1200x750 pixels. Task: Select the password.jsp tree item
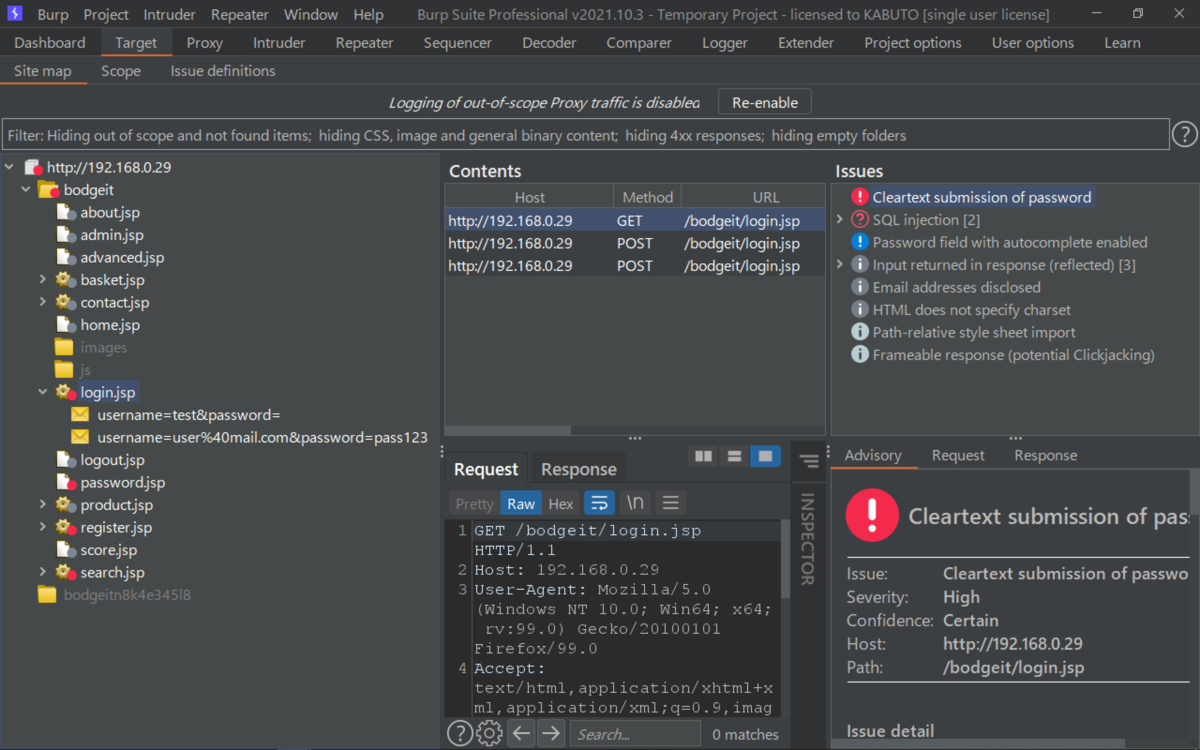point(123,482)
